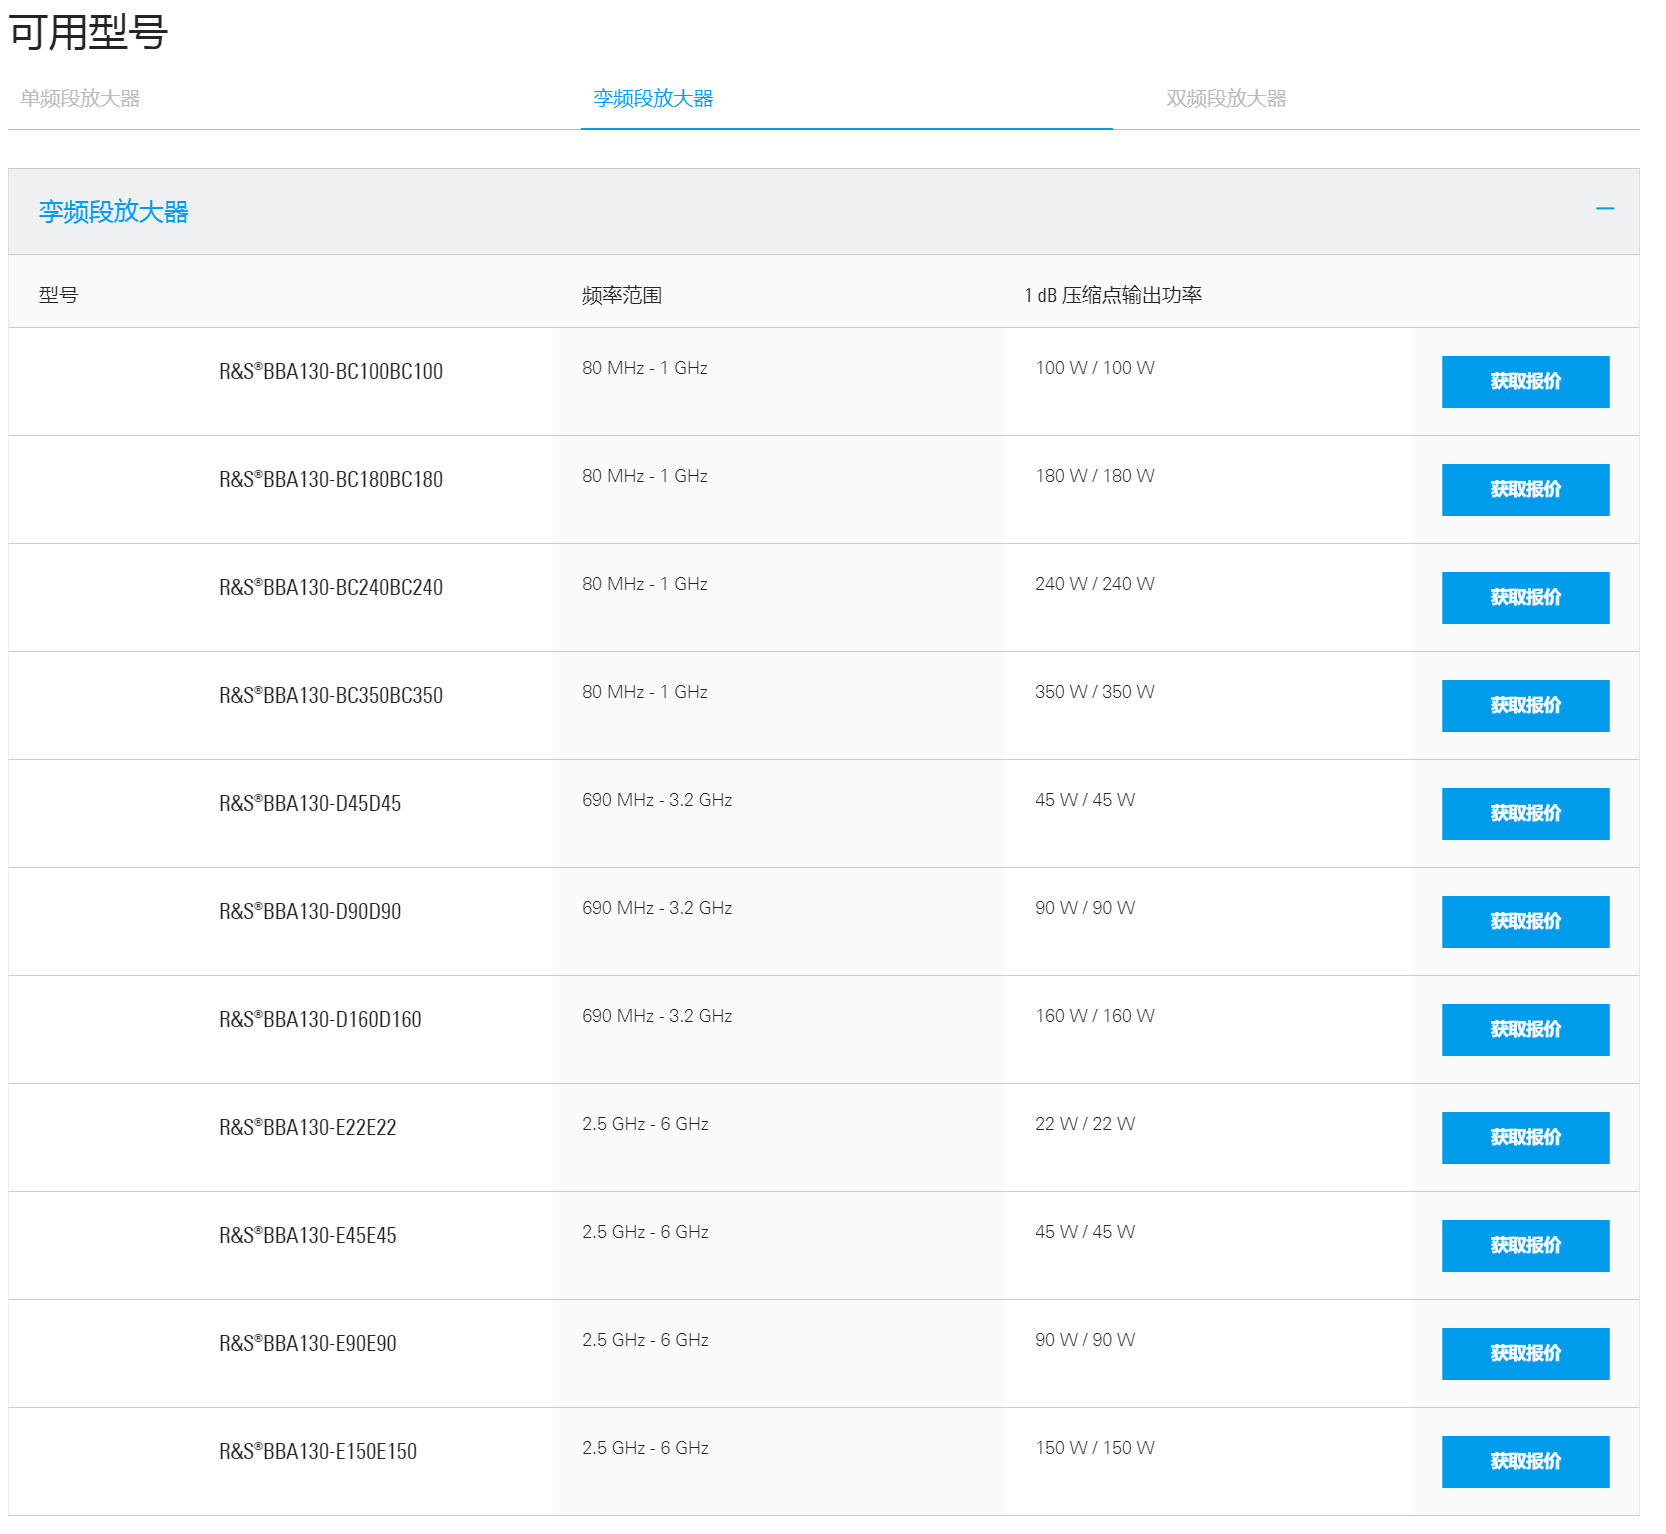Click the 180 W / 180 W power value
This screenshot has width=1666, height=1534.
point(1095,476)
